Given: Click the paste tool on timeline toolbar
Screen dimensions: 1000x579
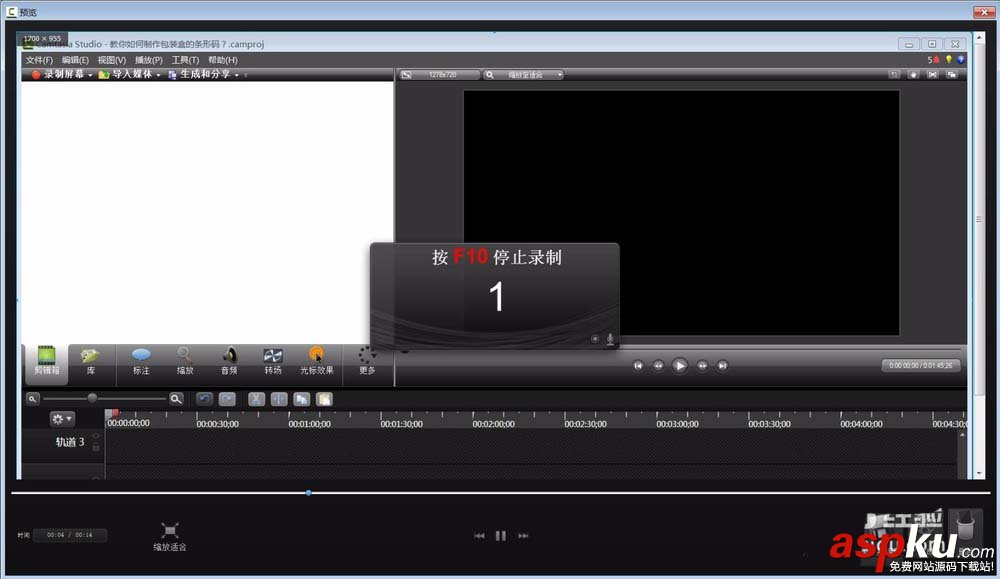Looking at the screenshot, I should (324, 399).
